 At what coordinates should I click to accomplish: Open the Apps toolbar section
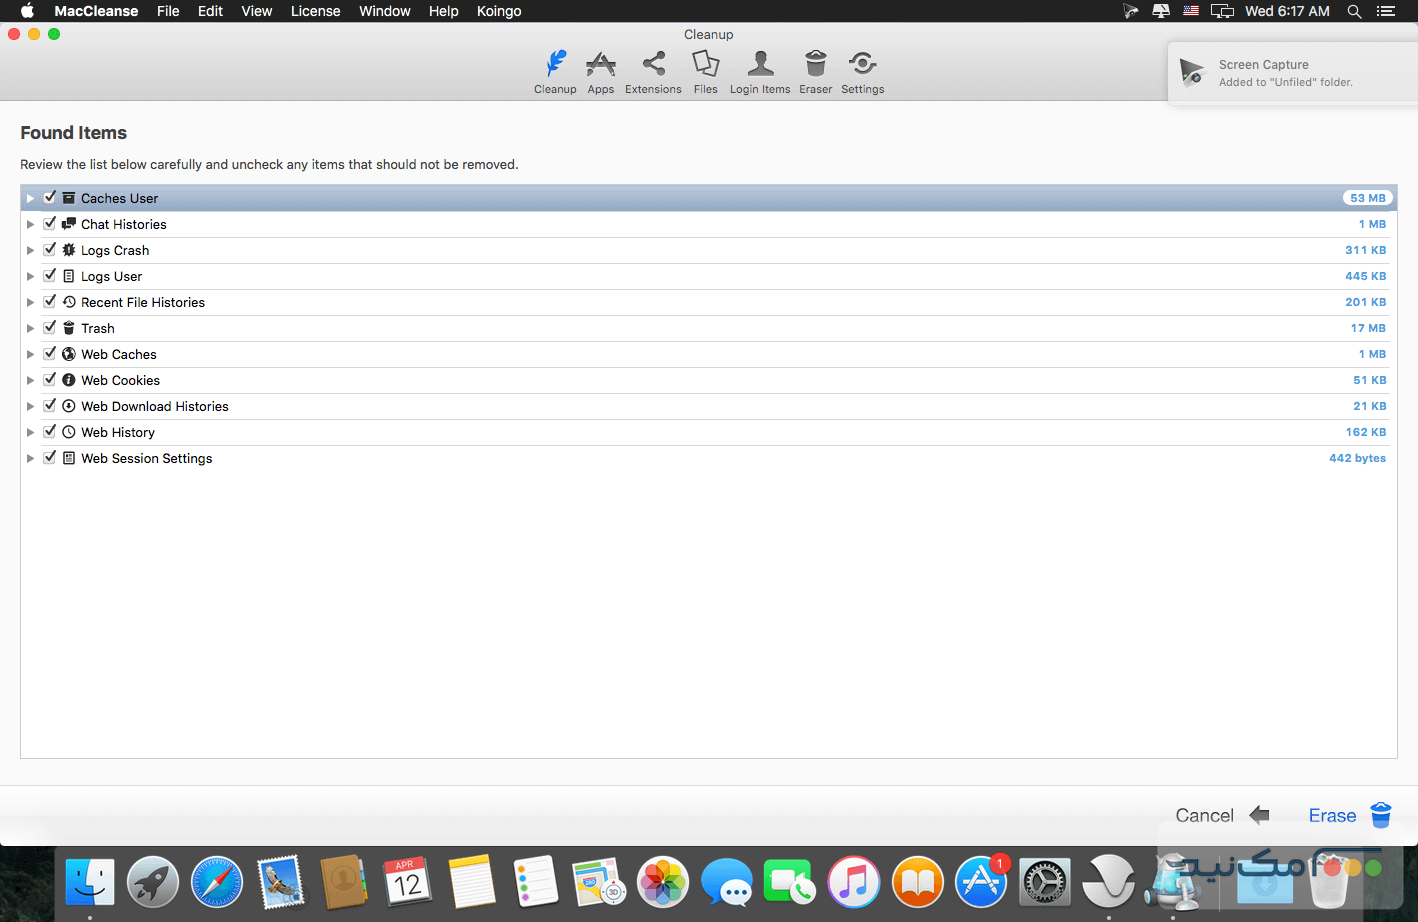click(600, 73)
